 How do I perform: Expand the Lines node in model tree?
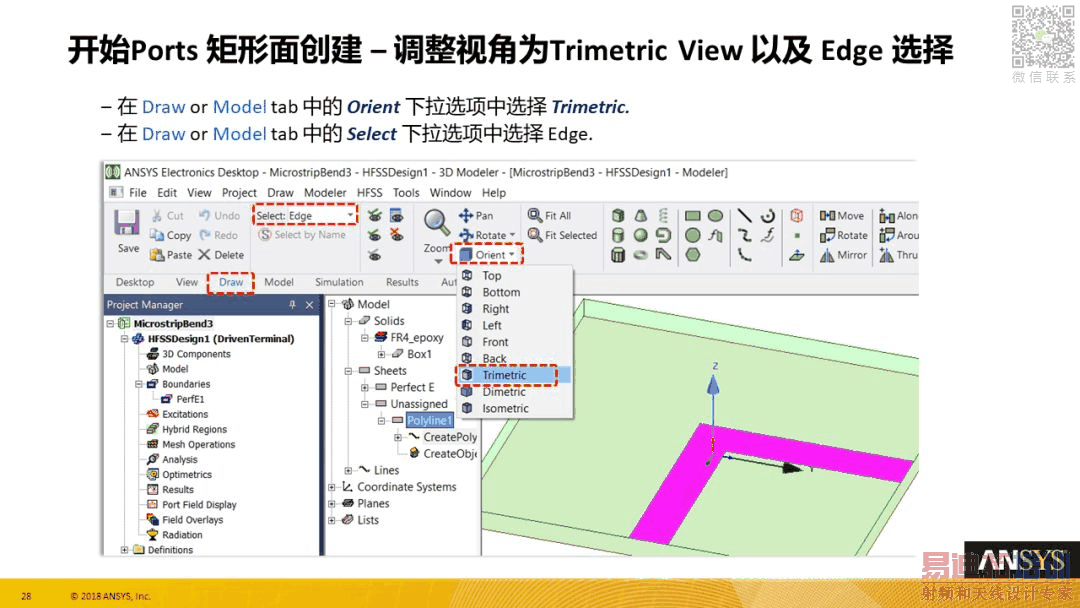[348, 470]
